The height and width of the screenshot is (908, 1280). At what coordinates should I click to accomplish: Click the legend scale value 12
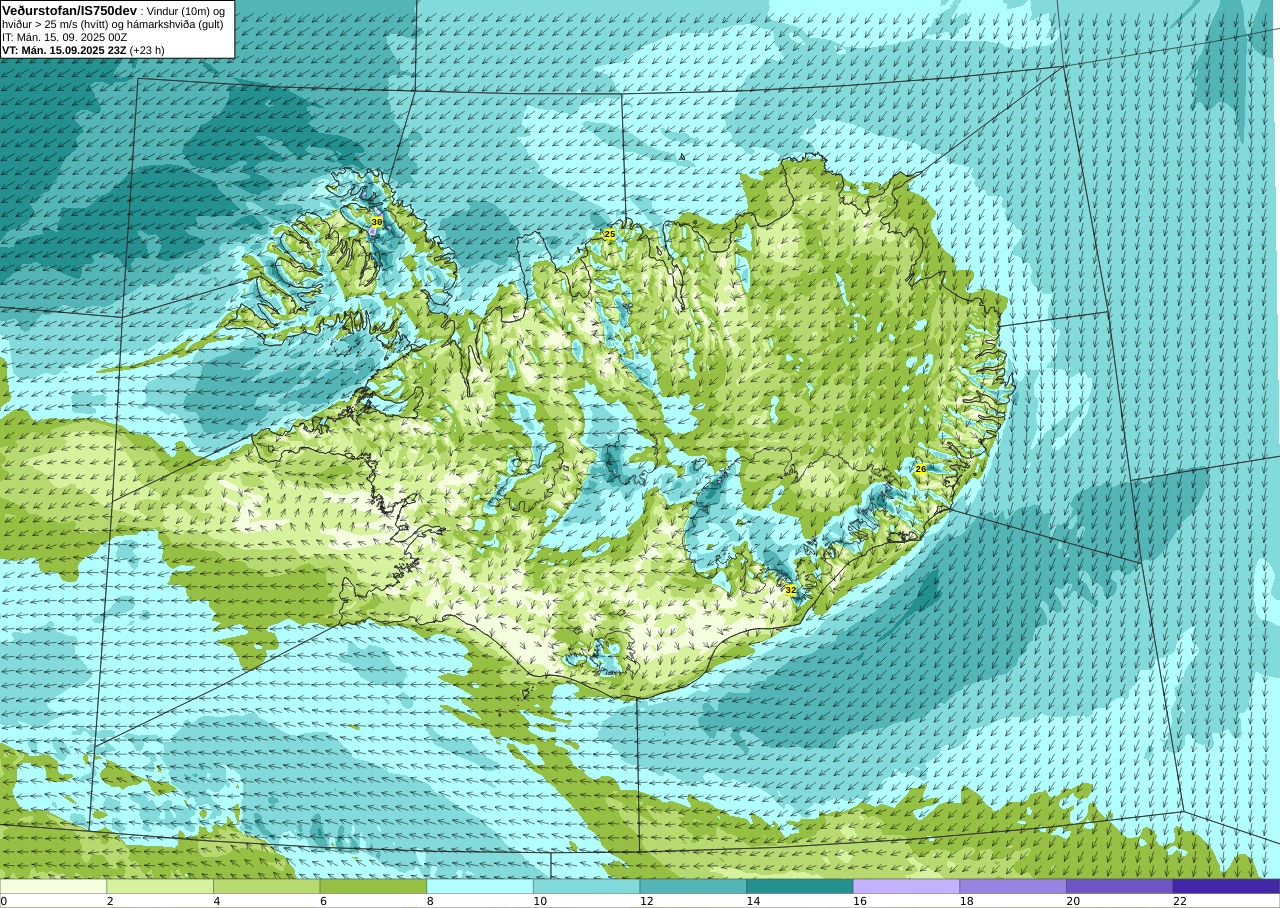647,901
